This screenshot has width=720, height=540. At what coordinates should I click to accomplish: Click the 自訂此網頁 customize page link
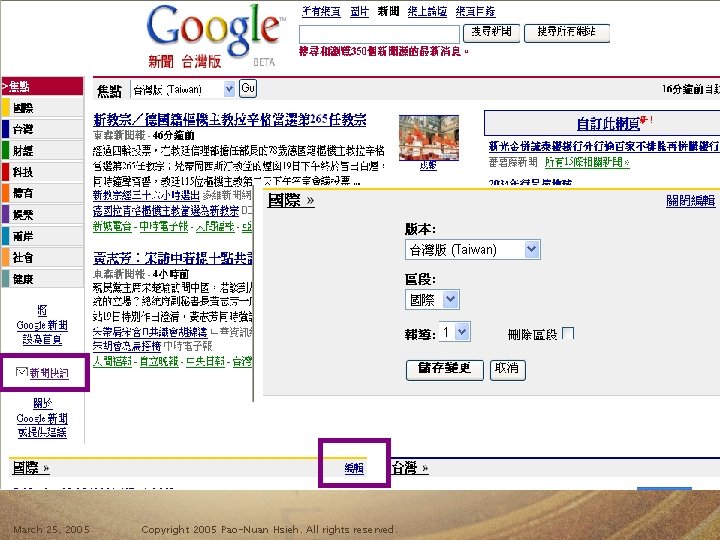click(608, 124)
